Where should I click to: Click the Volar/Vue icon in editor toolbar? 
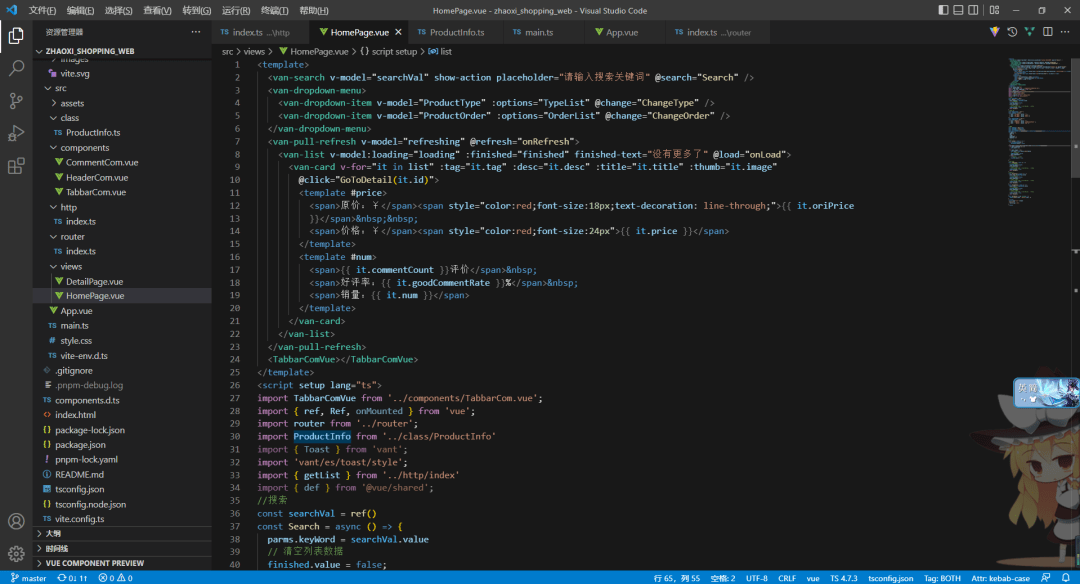coord(1030,32)
